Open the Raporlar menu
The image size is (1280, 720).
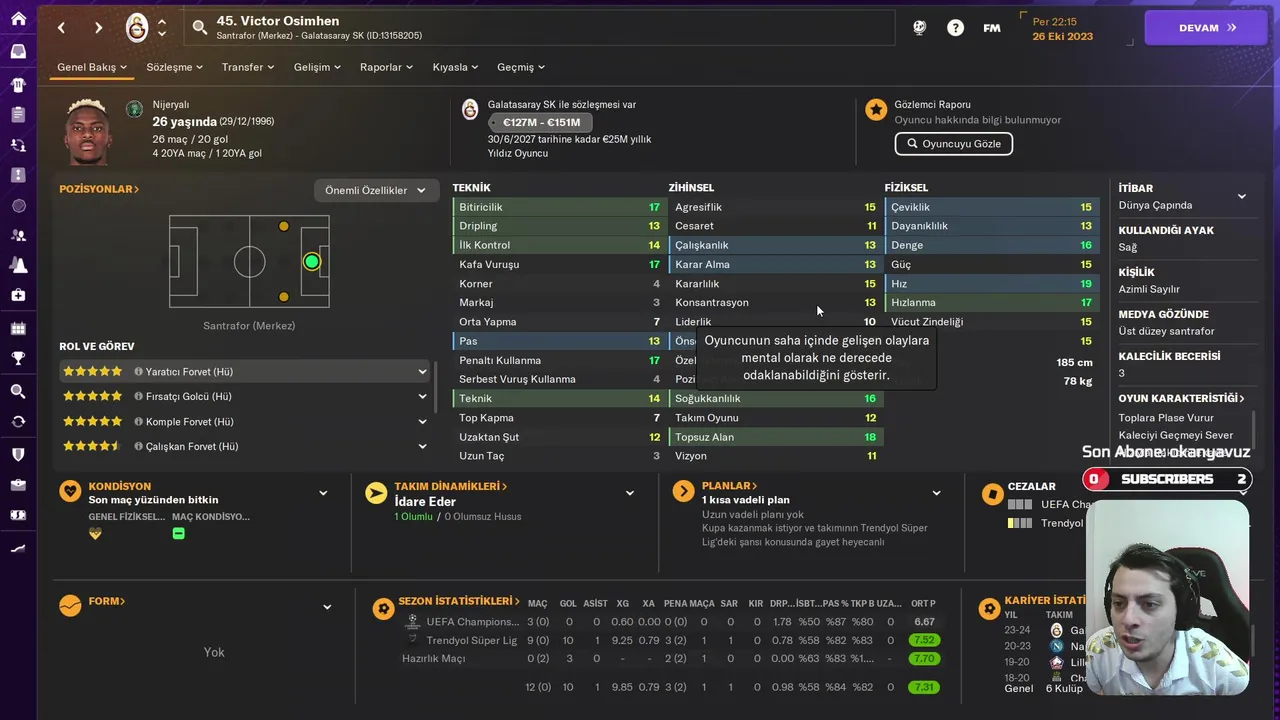coord(386,67)
